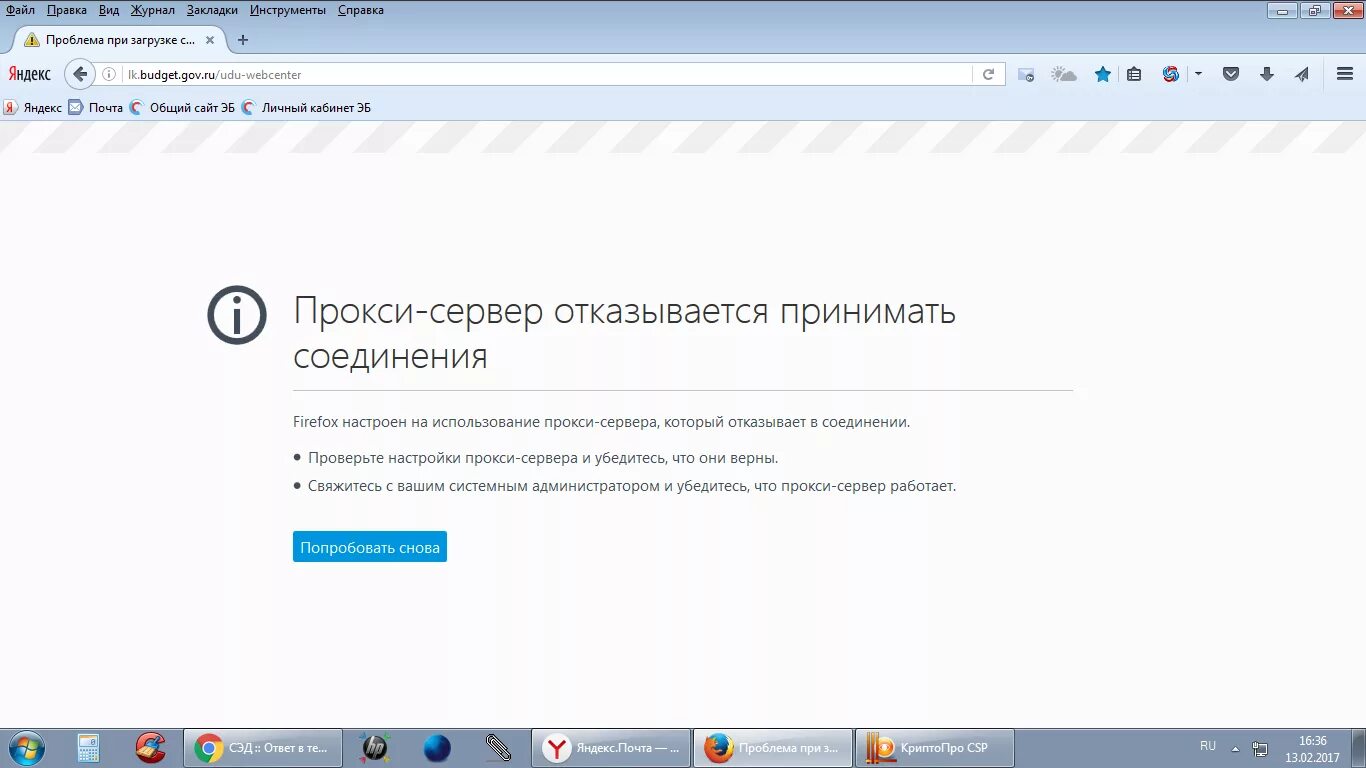The height and width of the screenshot is (768, 1366).
Task: Open the Firefox hamburger menu
Action: tap(1345, 74)
